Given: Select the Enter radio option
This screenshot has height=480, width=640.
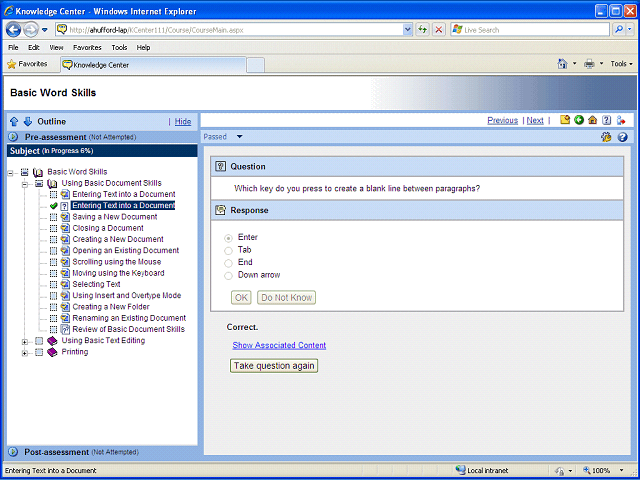Looking at the screenshot, I should pyautogui.click(x=229, y=238).
